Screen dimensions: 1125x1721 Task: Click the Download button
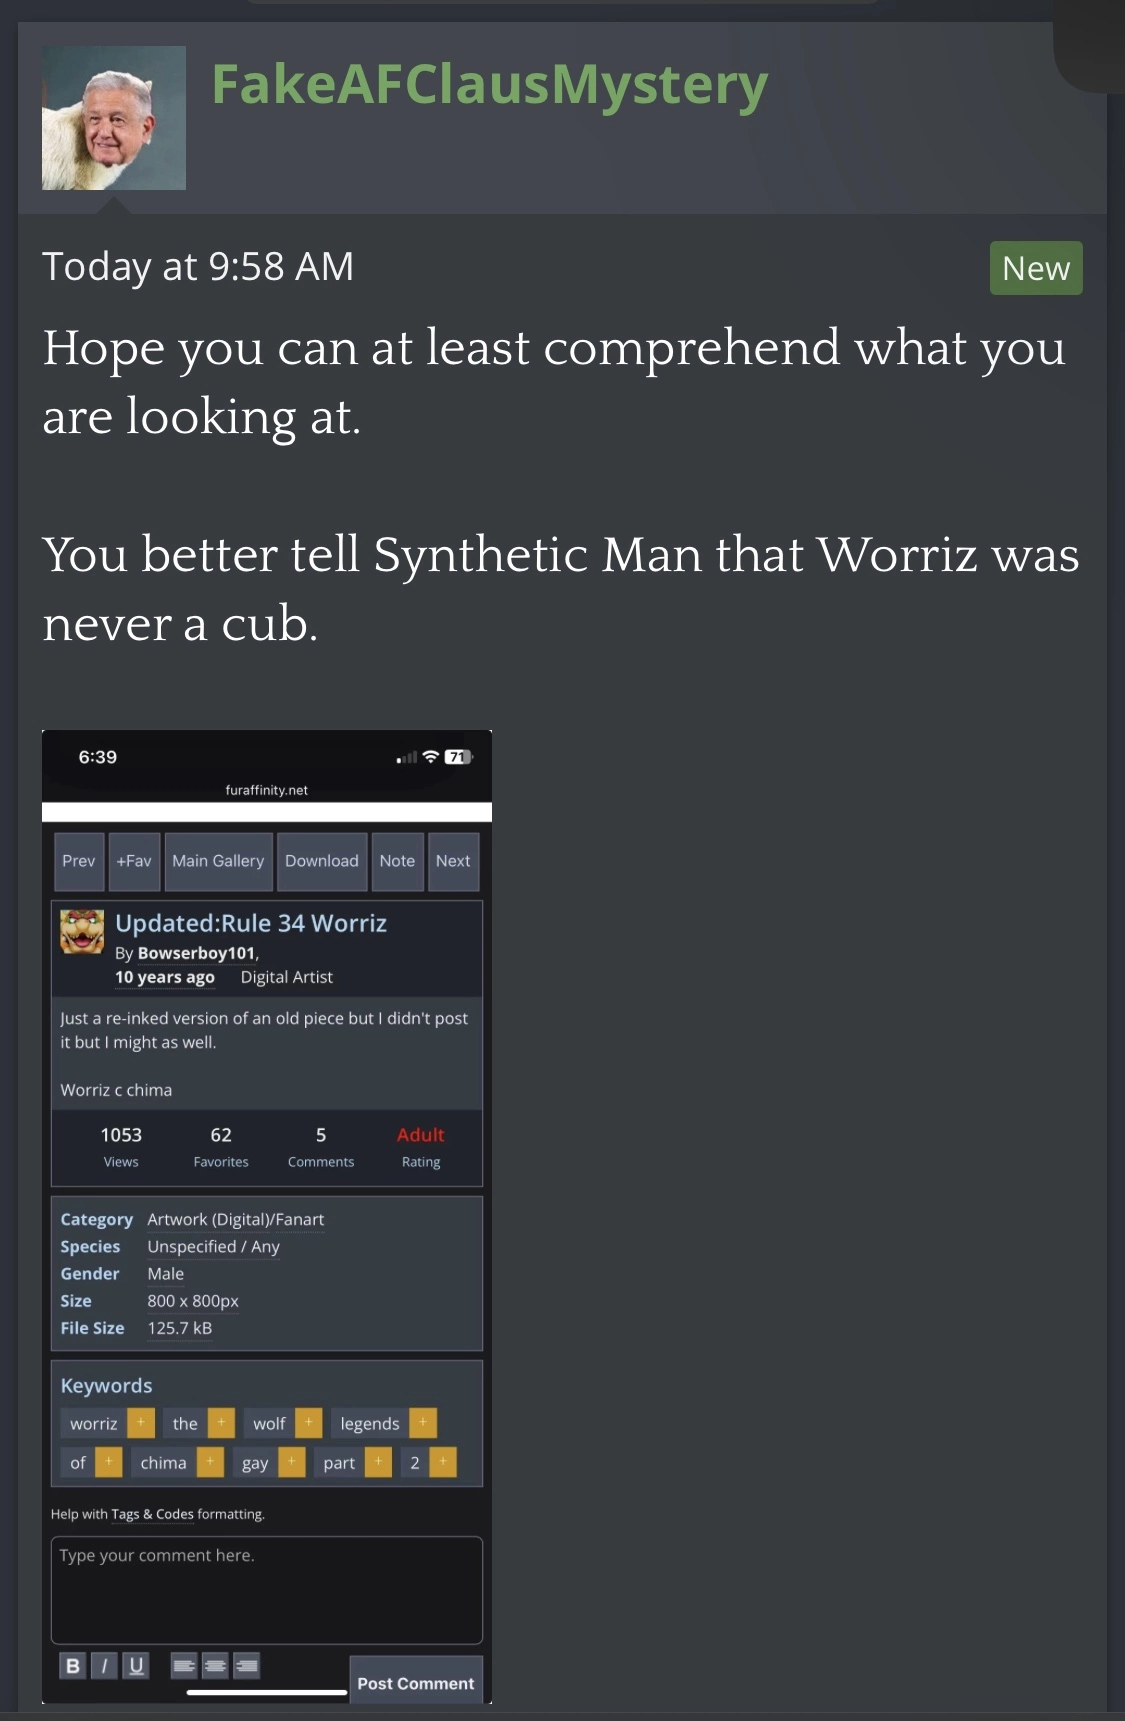321,861
